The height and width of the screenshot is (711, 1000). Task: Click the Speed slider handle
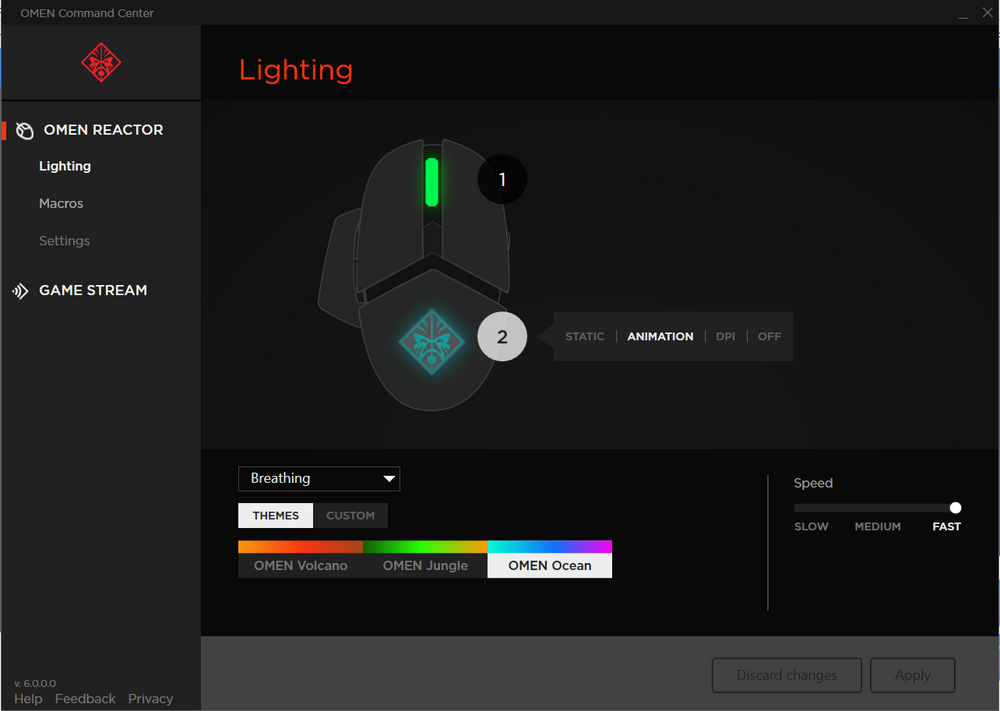coord(955,508)
